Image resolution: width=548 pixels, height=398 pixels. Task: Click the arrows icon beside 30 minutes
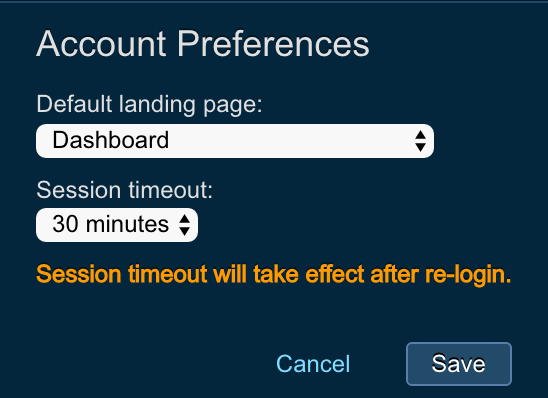click(185, 225)
